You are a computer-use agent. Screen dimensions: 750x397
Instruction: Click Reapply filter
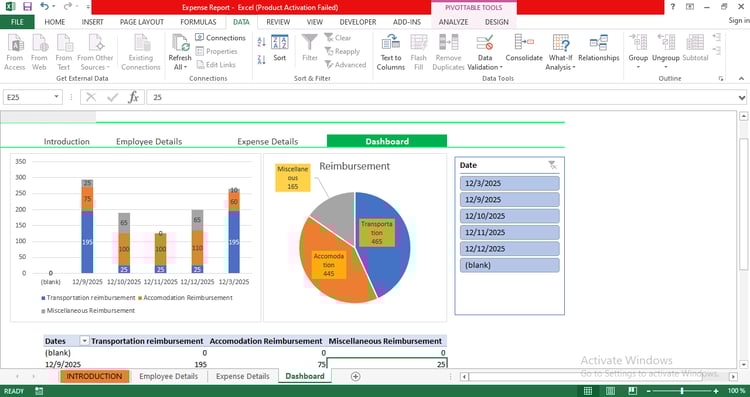point(342,51)
